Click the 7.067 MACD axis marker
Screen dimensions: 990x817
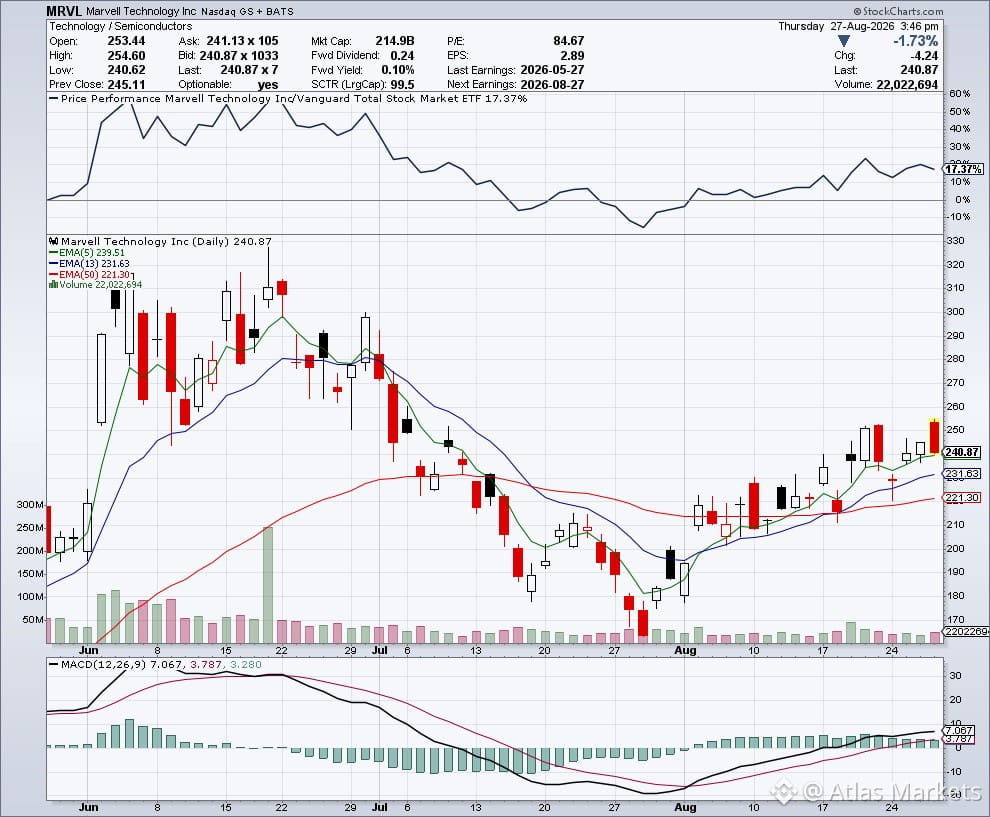coord(957,730)
